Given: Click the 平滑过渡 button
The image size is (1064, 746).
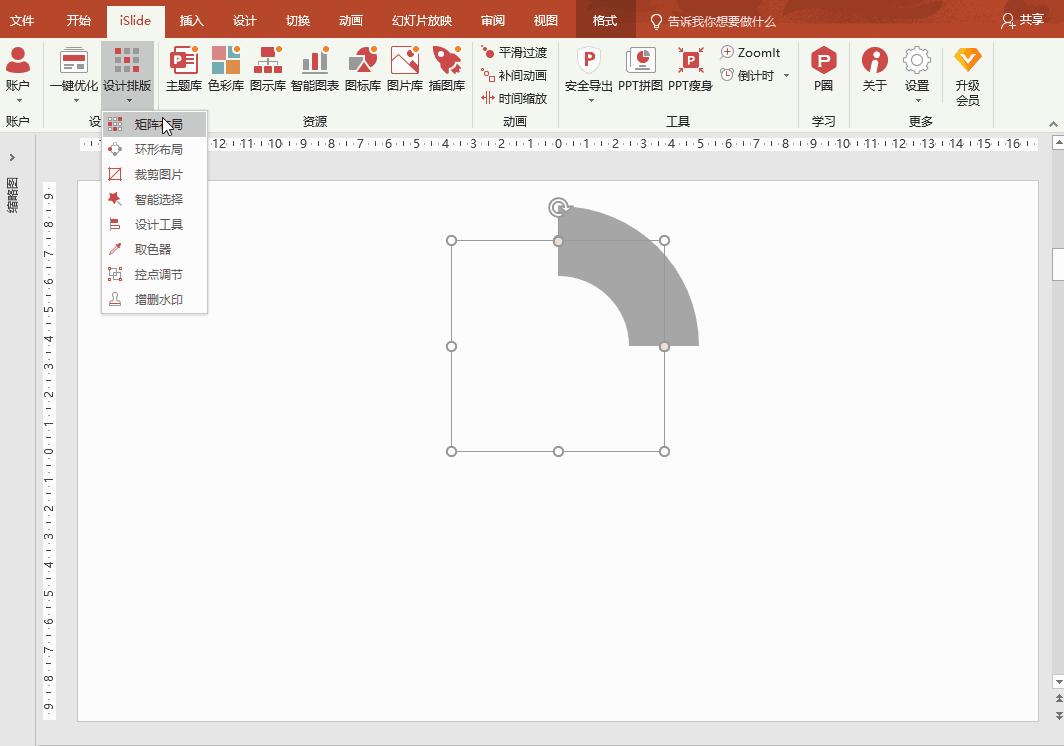Looking at the screenshot, I should (514, 52).
